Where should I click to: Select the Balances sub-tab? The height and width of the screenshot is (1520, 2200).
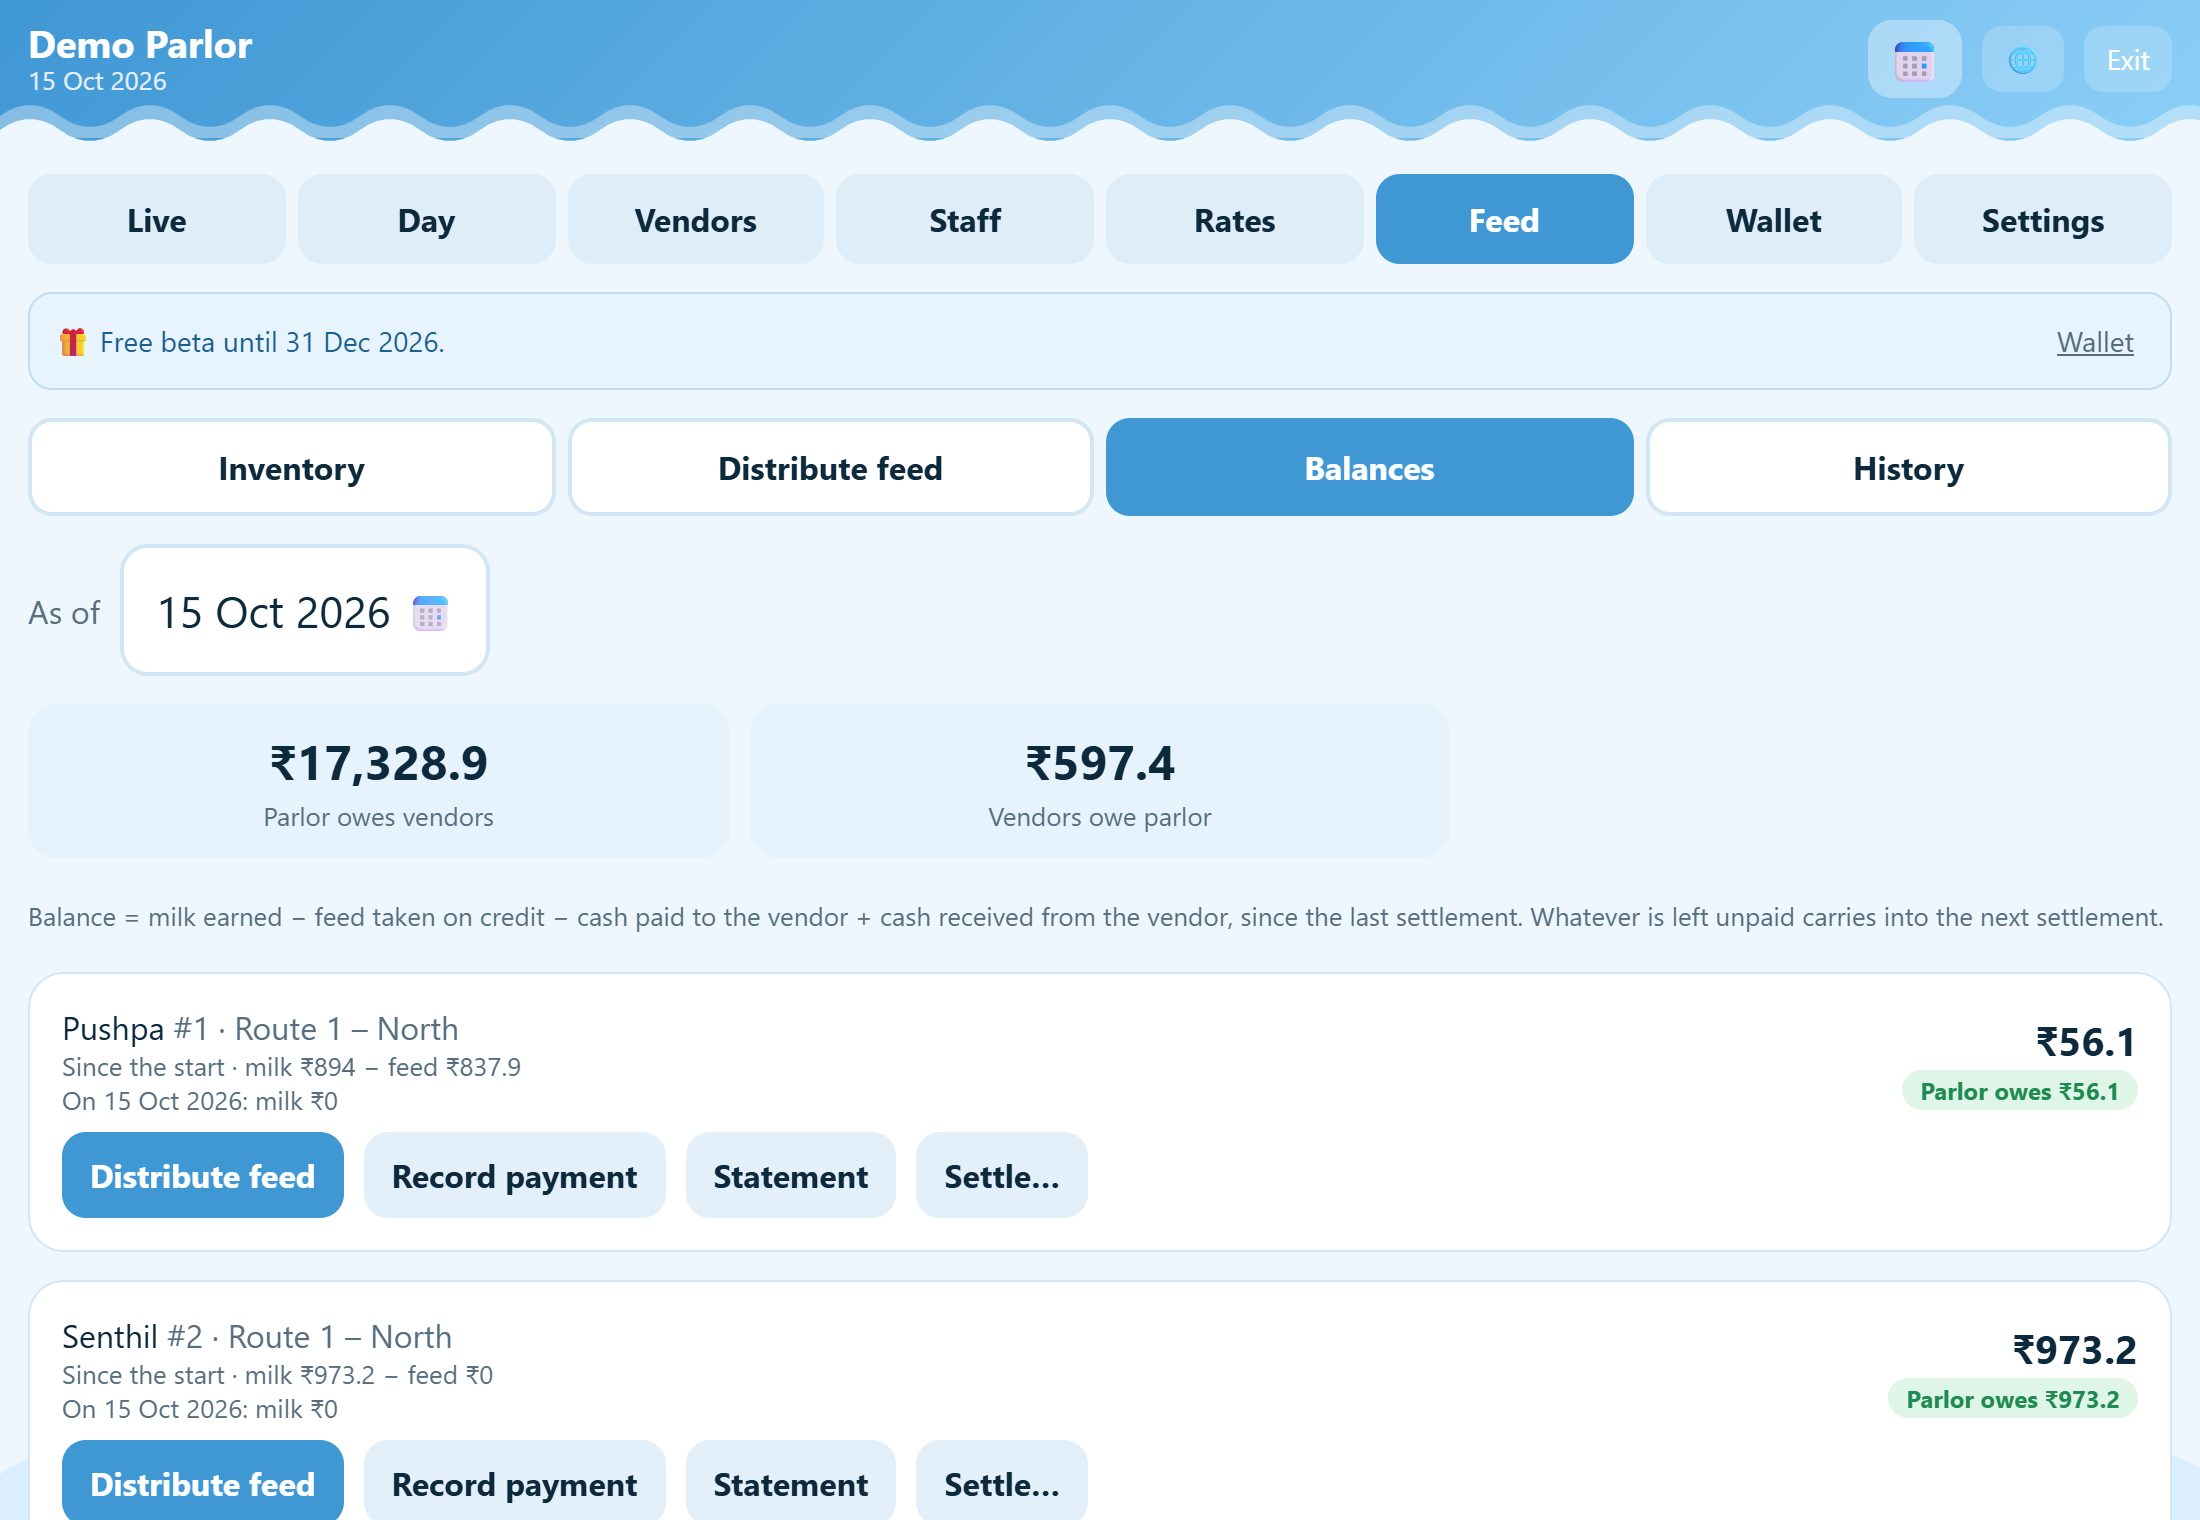tap(1369, 468)
